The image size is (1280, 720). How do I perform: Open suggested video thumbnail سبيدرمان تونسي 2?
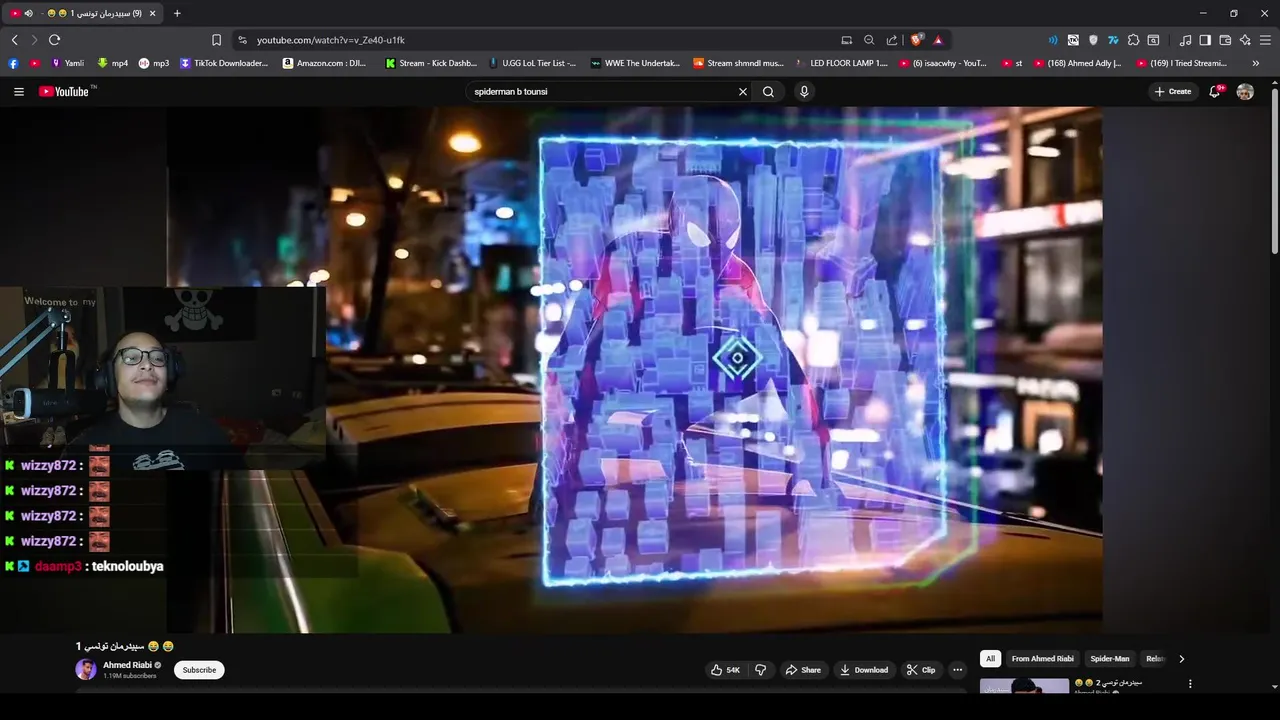tap(1024, 686)
